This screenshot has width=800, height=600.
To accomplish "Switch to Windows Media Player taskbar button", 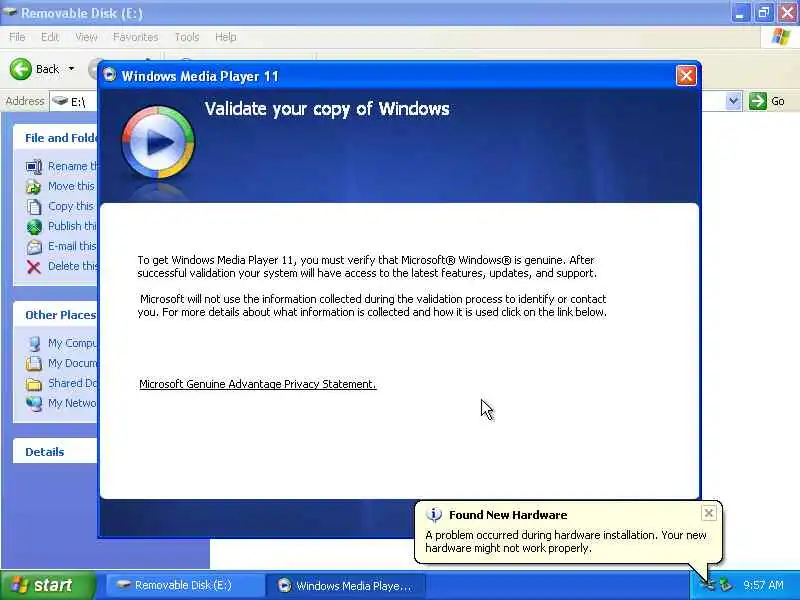I will click(x=347, y=586).
